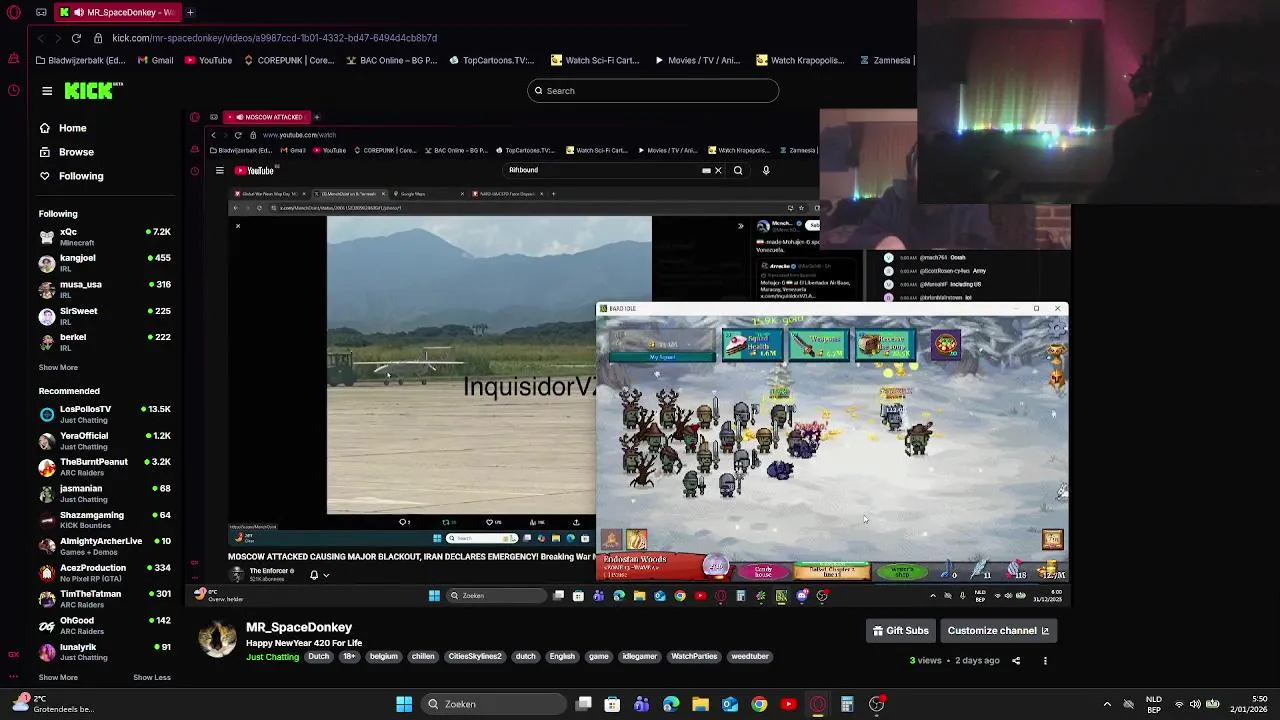Expand Show More under Recommended

click(58, 677)
